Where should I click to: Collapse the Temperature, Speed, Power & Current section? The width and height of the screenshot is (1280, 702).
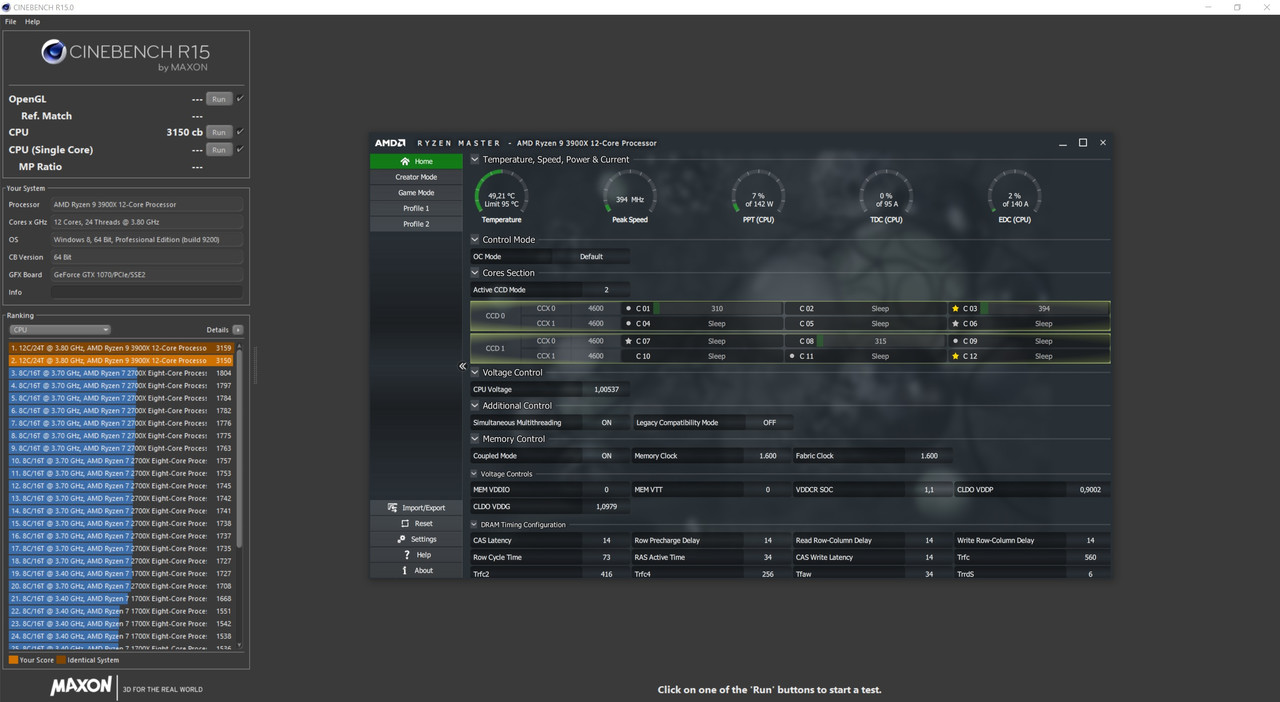tap(476, 159)
